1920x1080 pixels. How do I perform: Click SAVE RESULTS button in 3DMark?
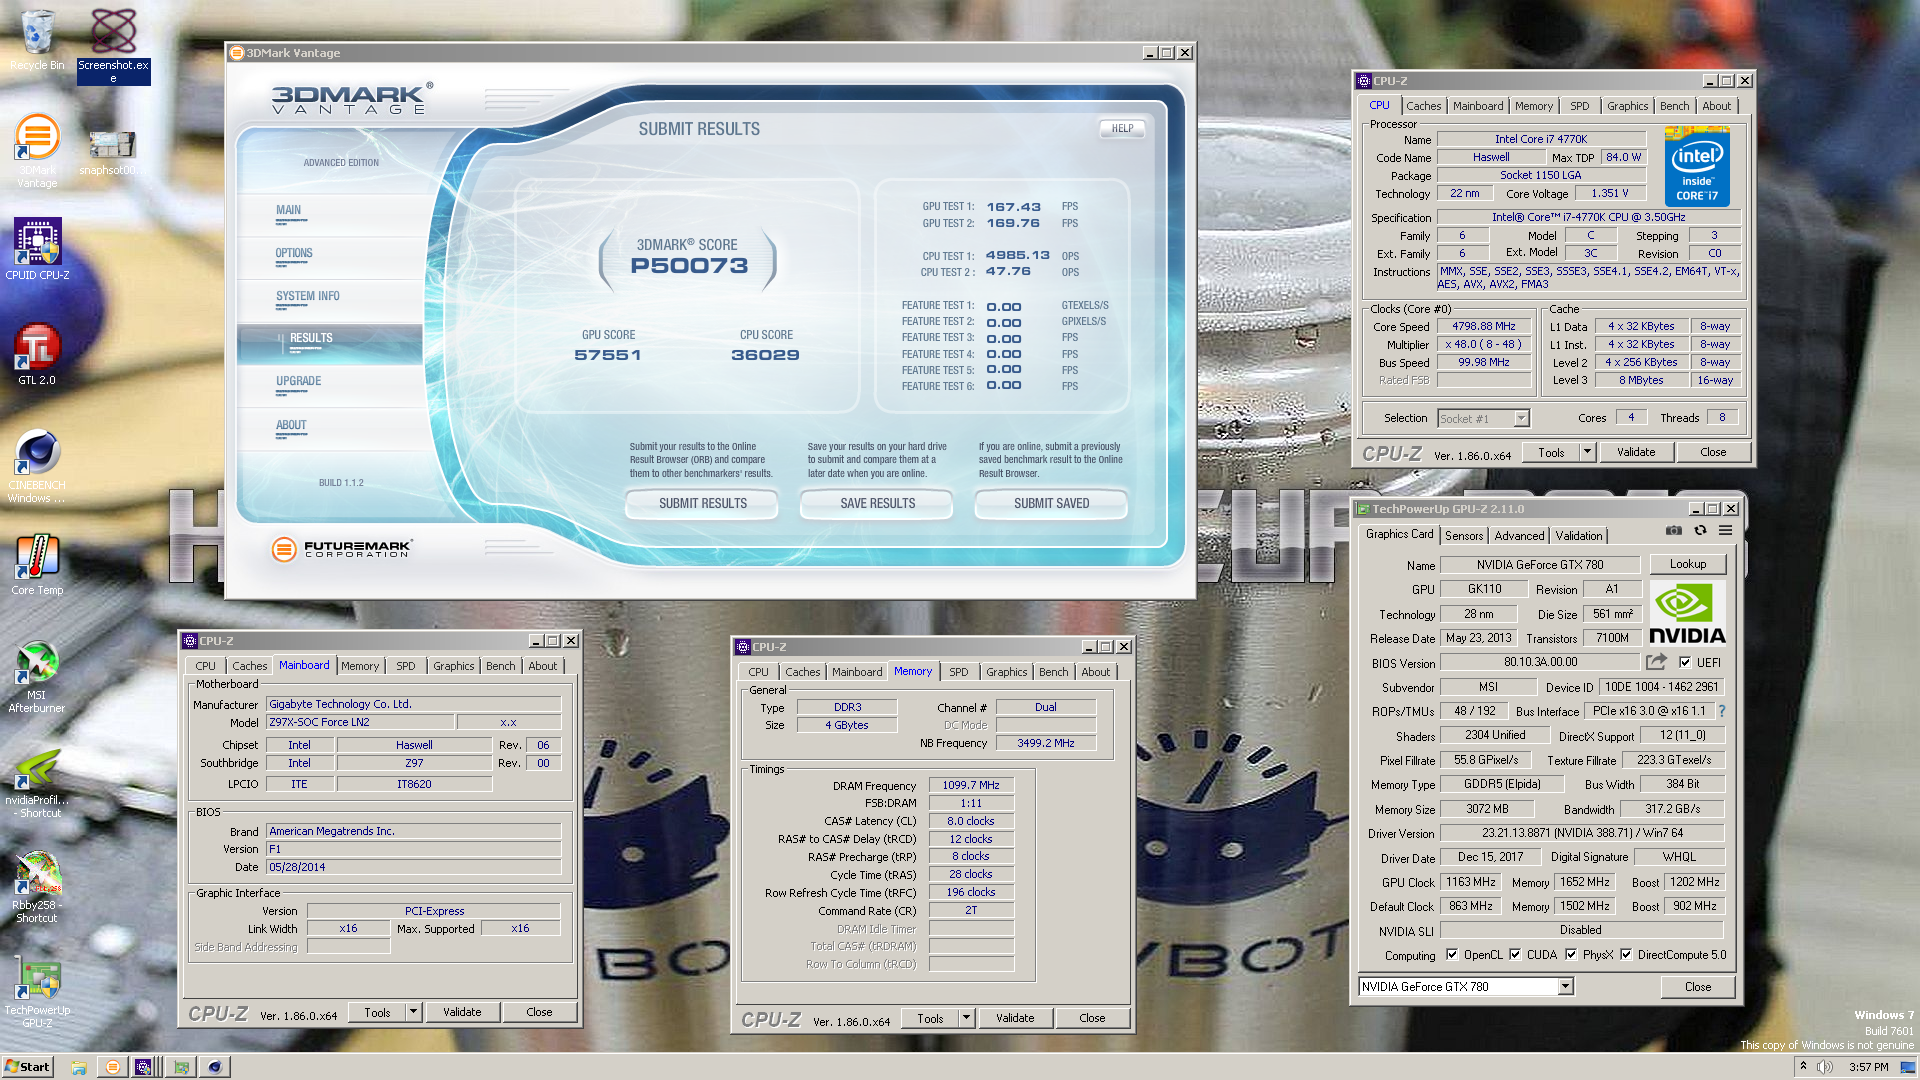pos(877,503)
